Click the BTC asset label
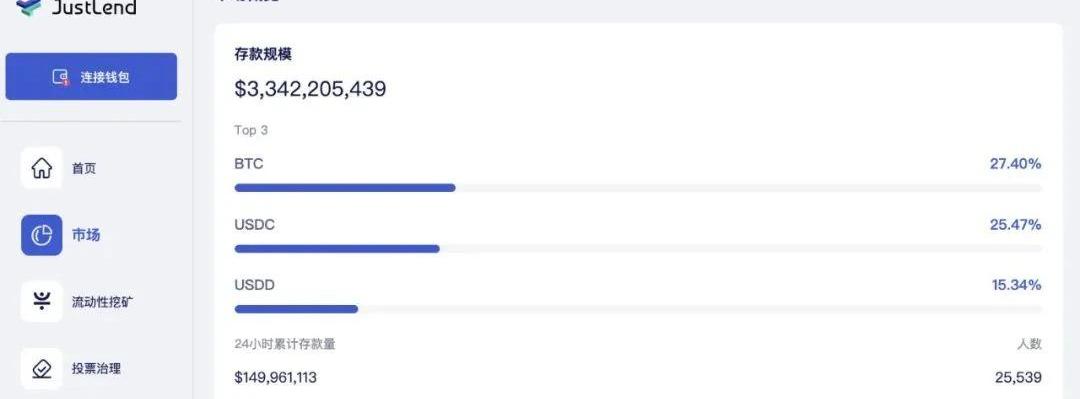This screenshot has height=399, width=1080. (249, 165)
